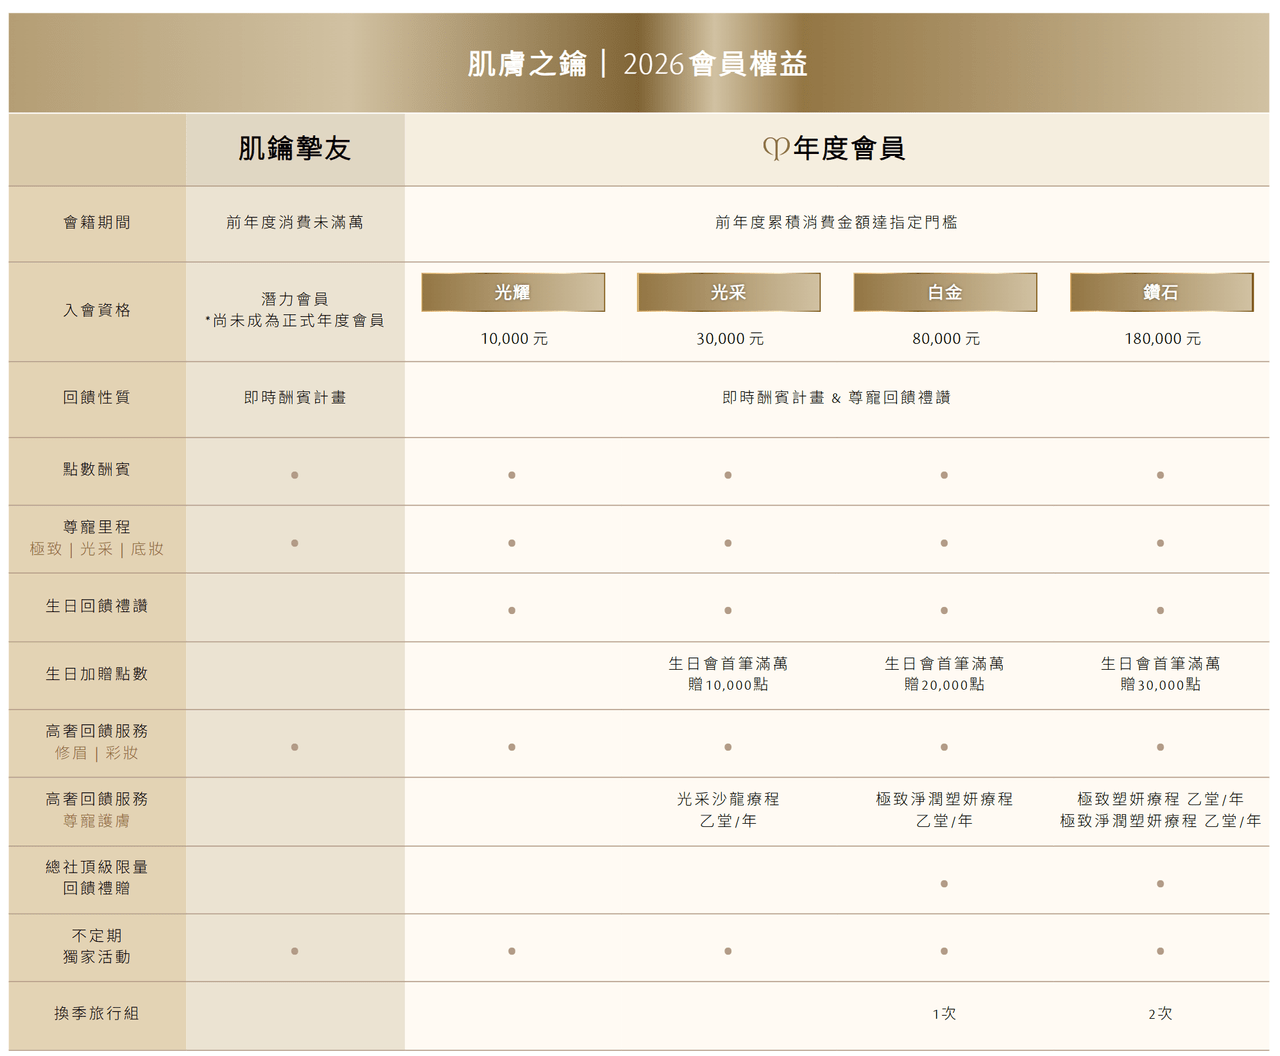Click 生日回饋禮讚 dot in 光耀 column
This screenshot has height=1056, width=1280.
coord(512,610)
